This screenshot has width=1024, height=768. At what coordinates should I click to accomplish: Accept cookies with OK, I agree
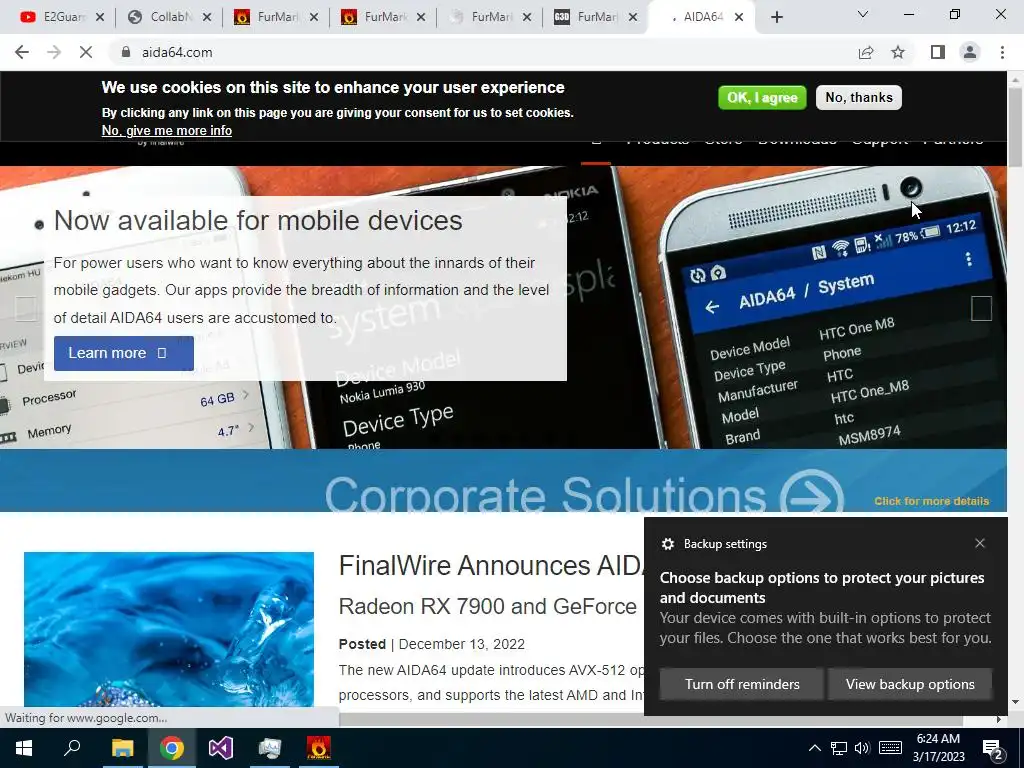(x=762, y=97)
